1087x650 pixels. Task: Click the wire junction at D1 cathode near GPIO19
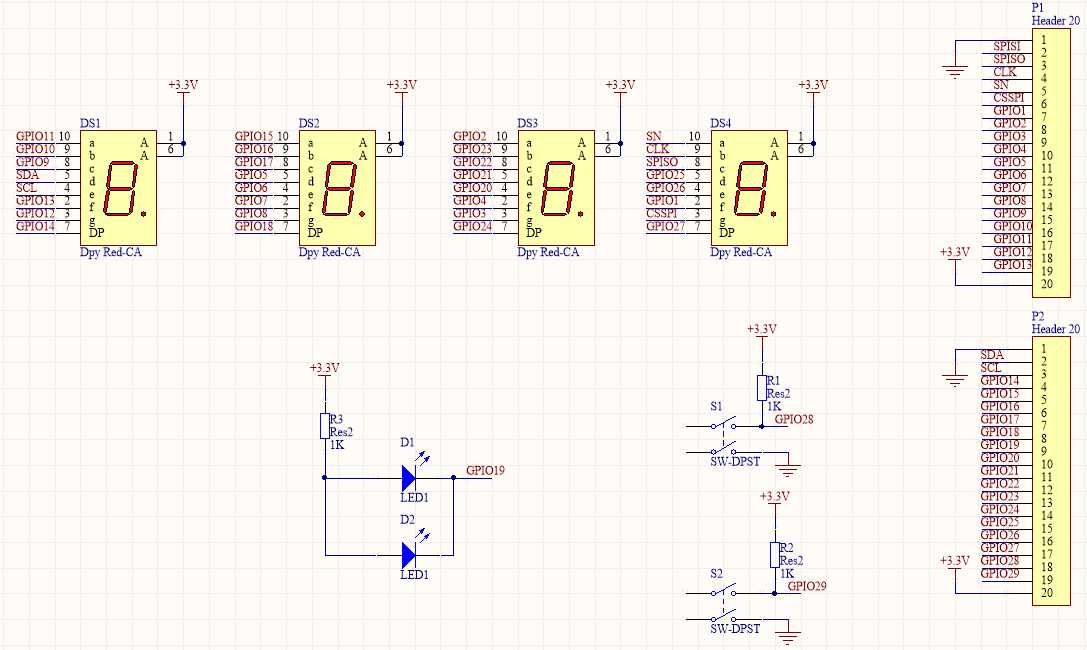(x=453, y=477)
